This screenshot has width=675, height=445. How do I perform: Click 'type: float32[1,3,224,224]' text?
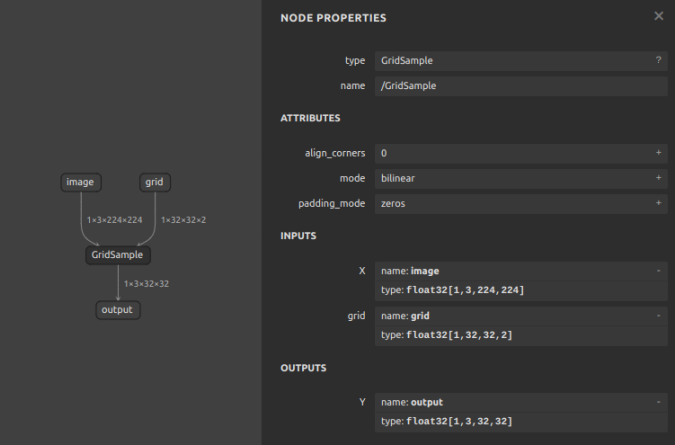tap(452, 290)
